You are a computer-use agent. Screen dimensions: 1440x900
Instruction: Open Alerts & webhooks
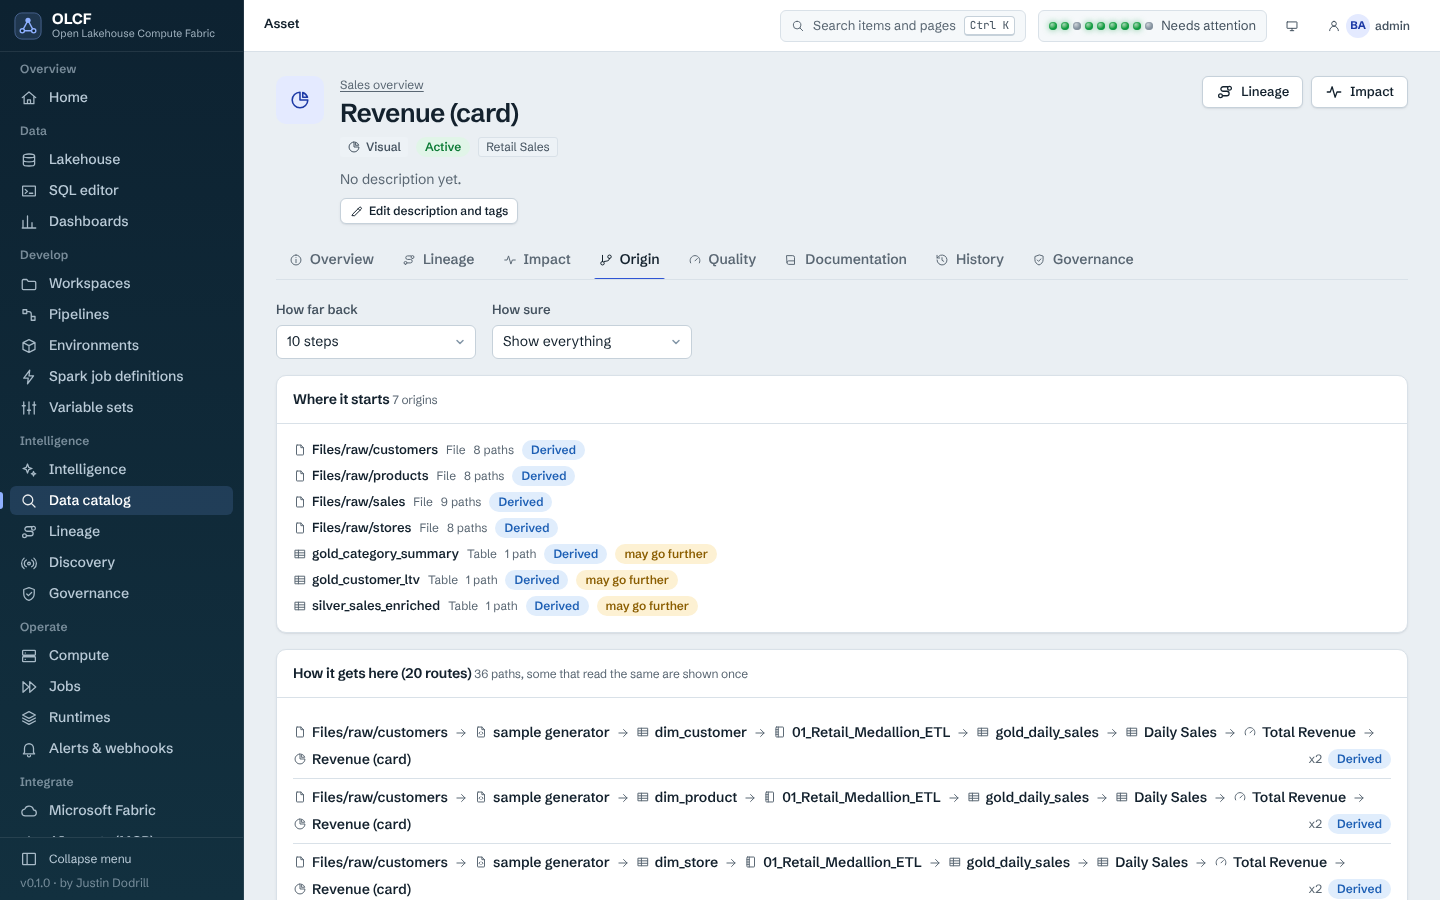pyautogui.click(x=121, y=748)
